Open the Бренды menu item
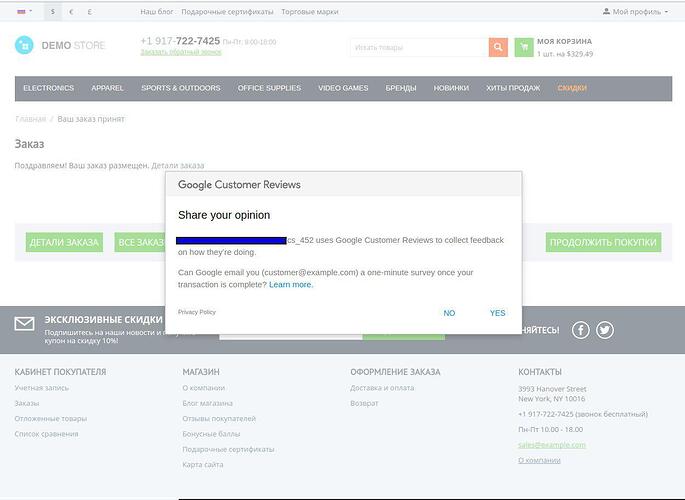 [x=401, y=88]
